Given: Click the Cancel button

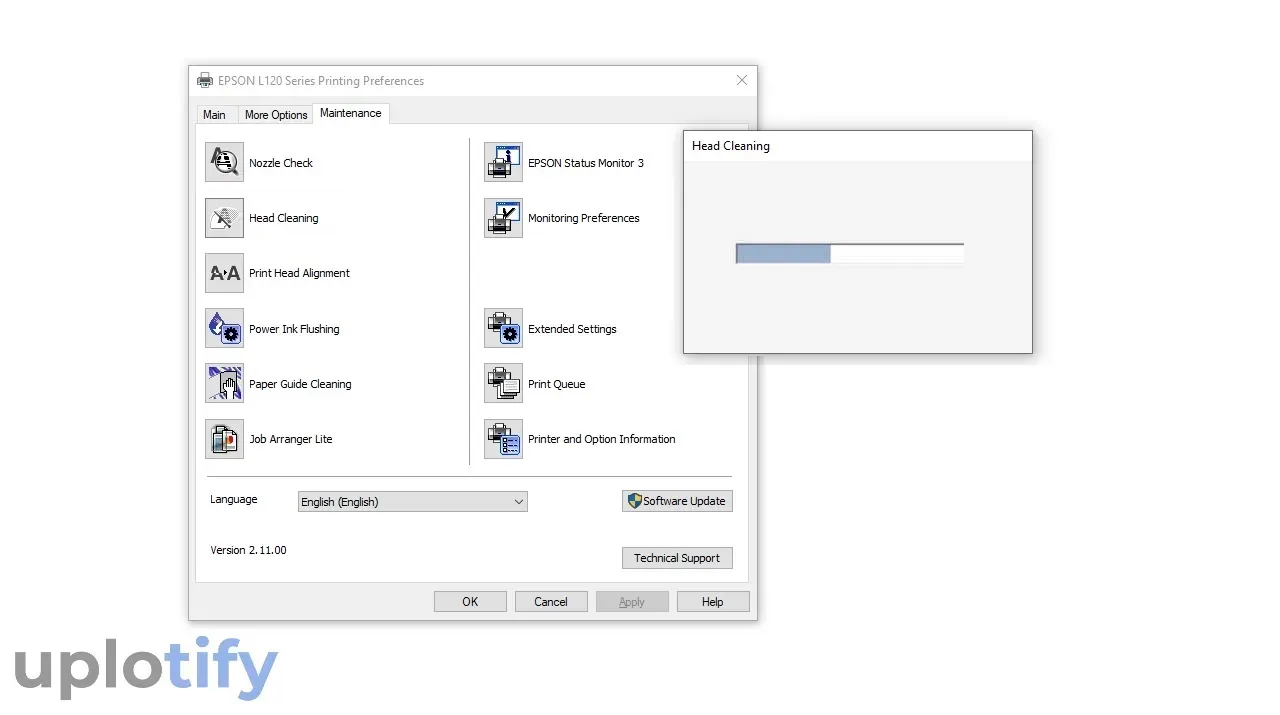Looking at the screenshot, I should tap(551, 602).
